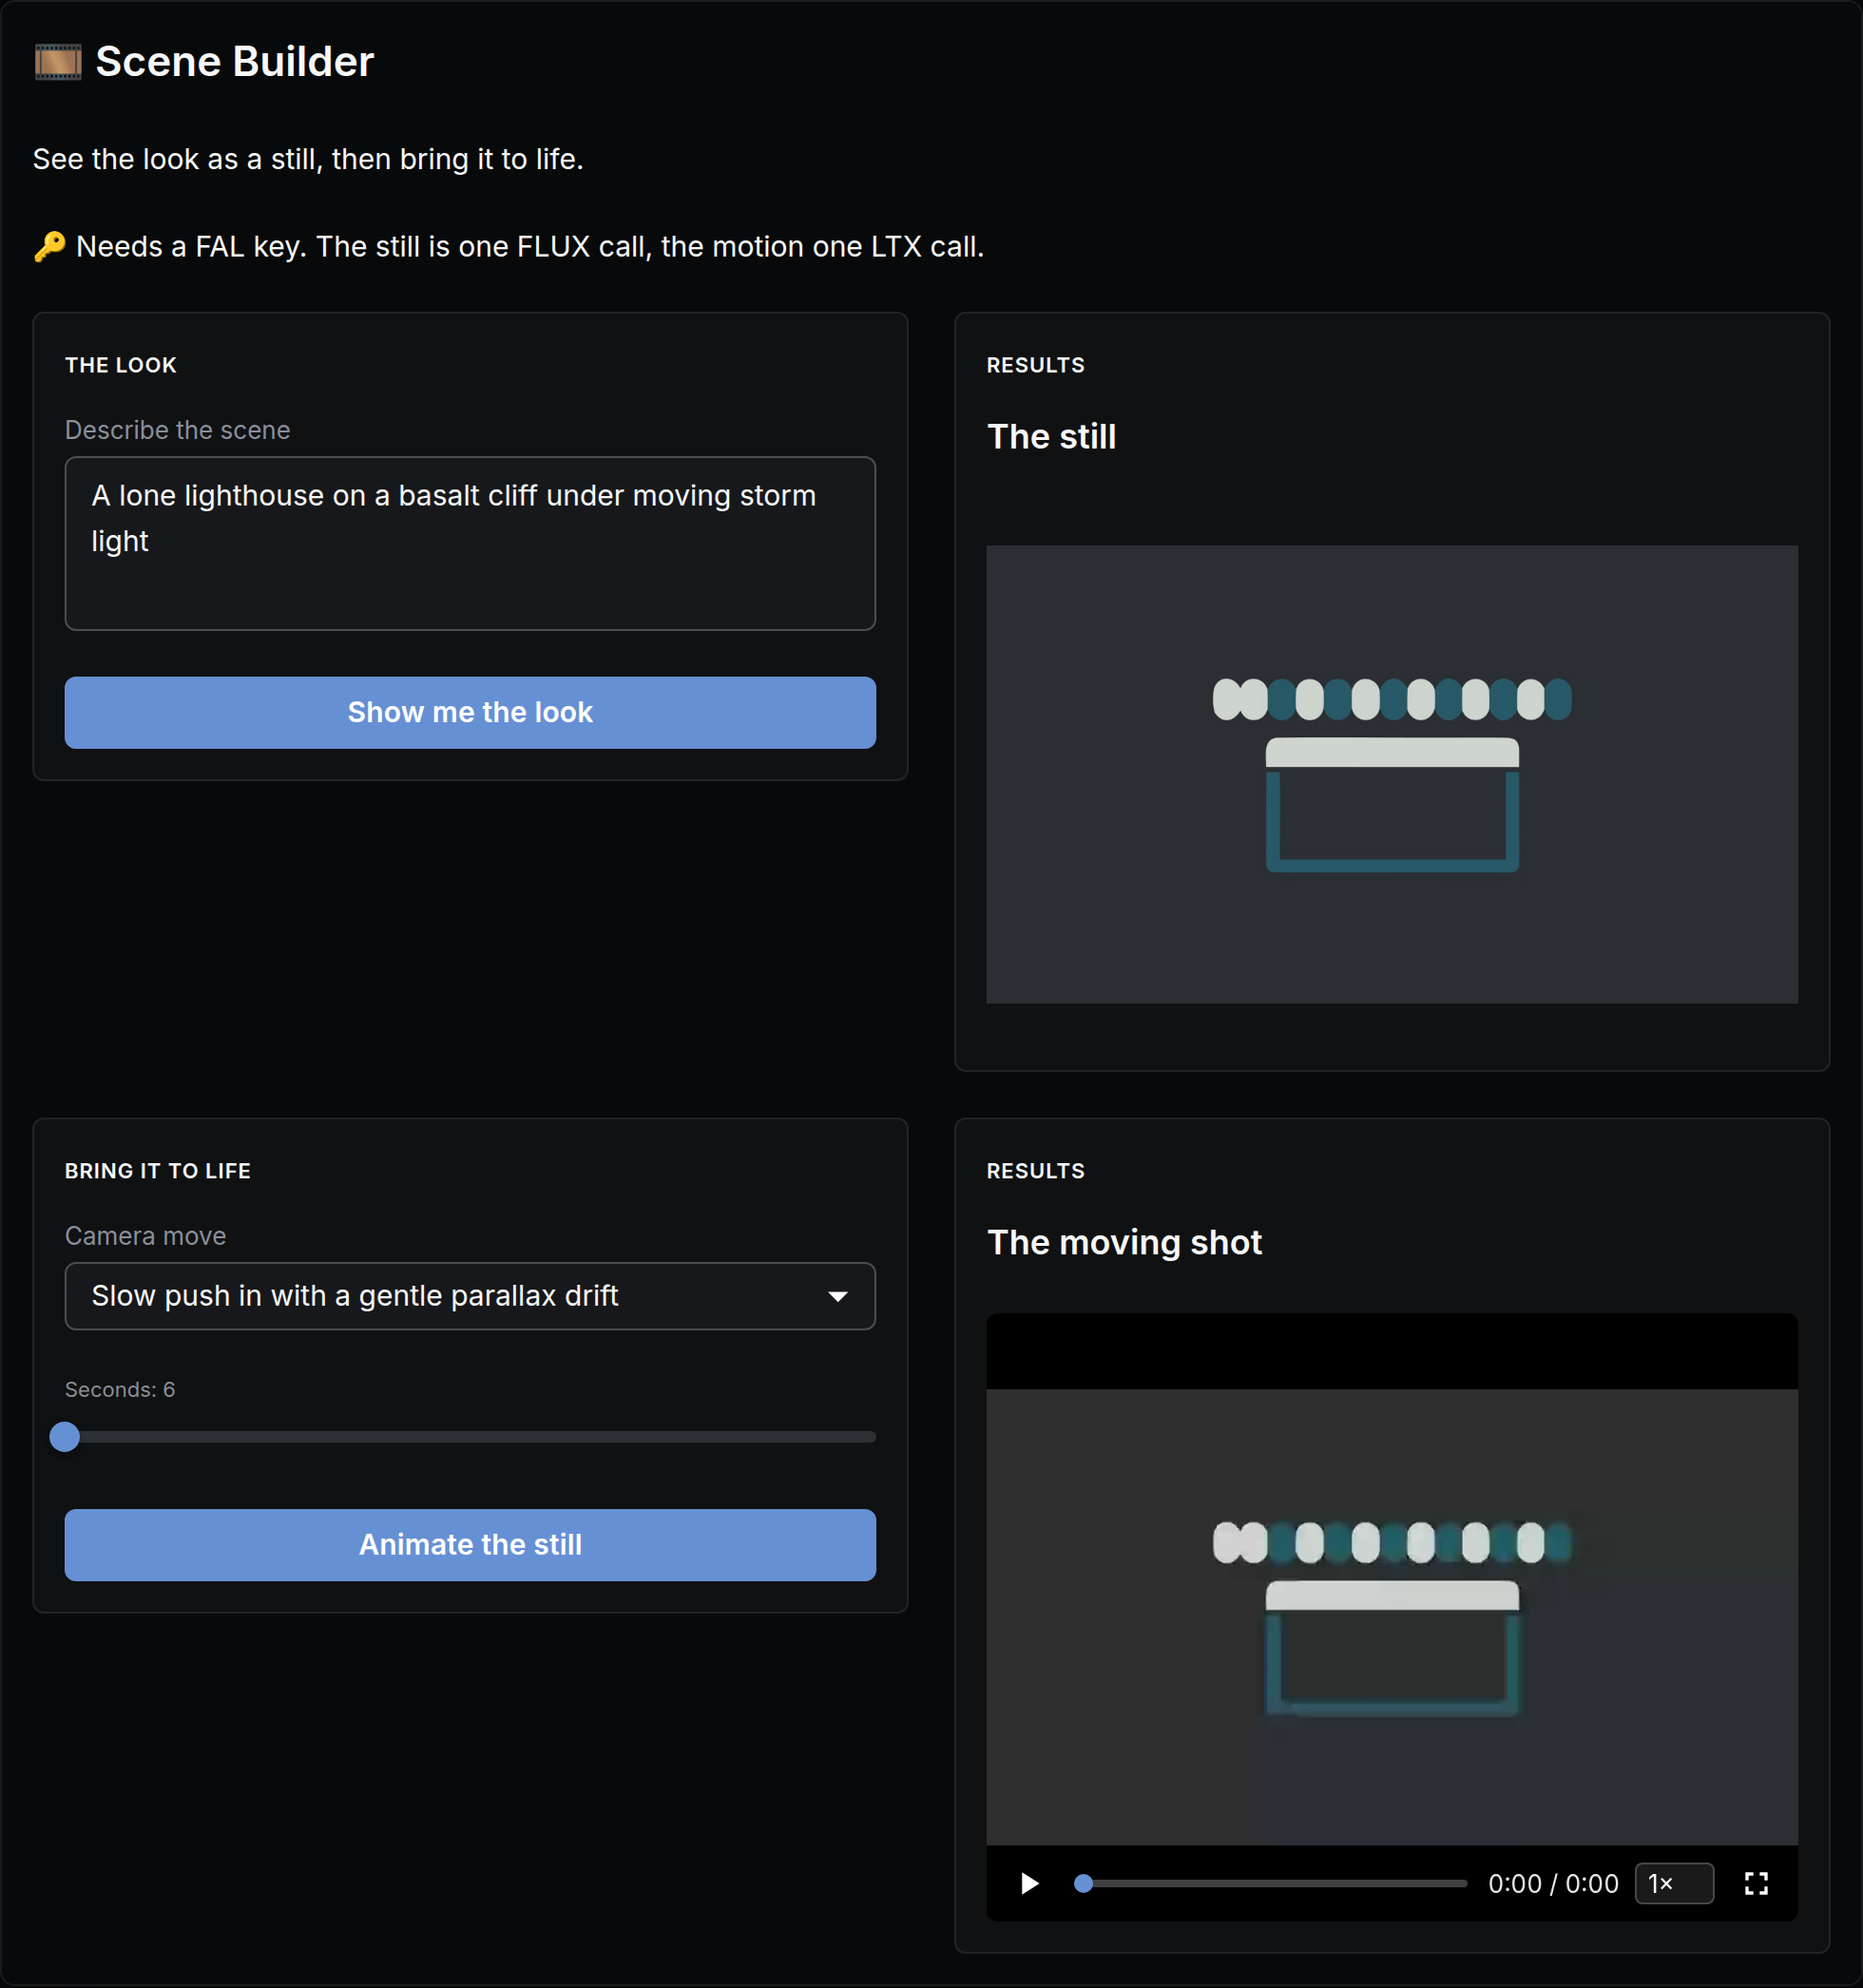This screenshot has width=1863, height=1988.
Task: Click the key emoji before the FAL note
Action: (50, 246)
